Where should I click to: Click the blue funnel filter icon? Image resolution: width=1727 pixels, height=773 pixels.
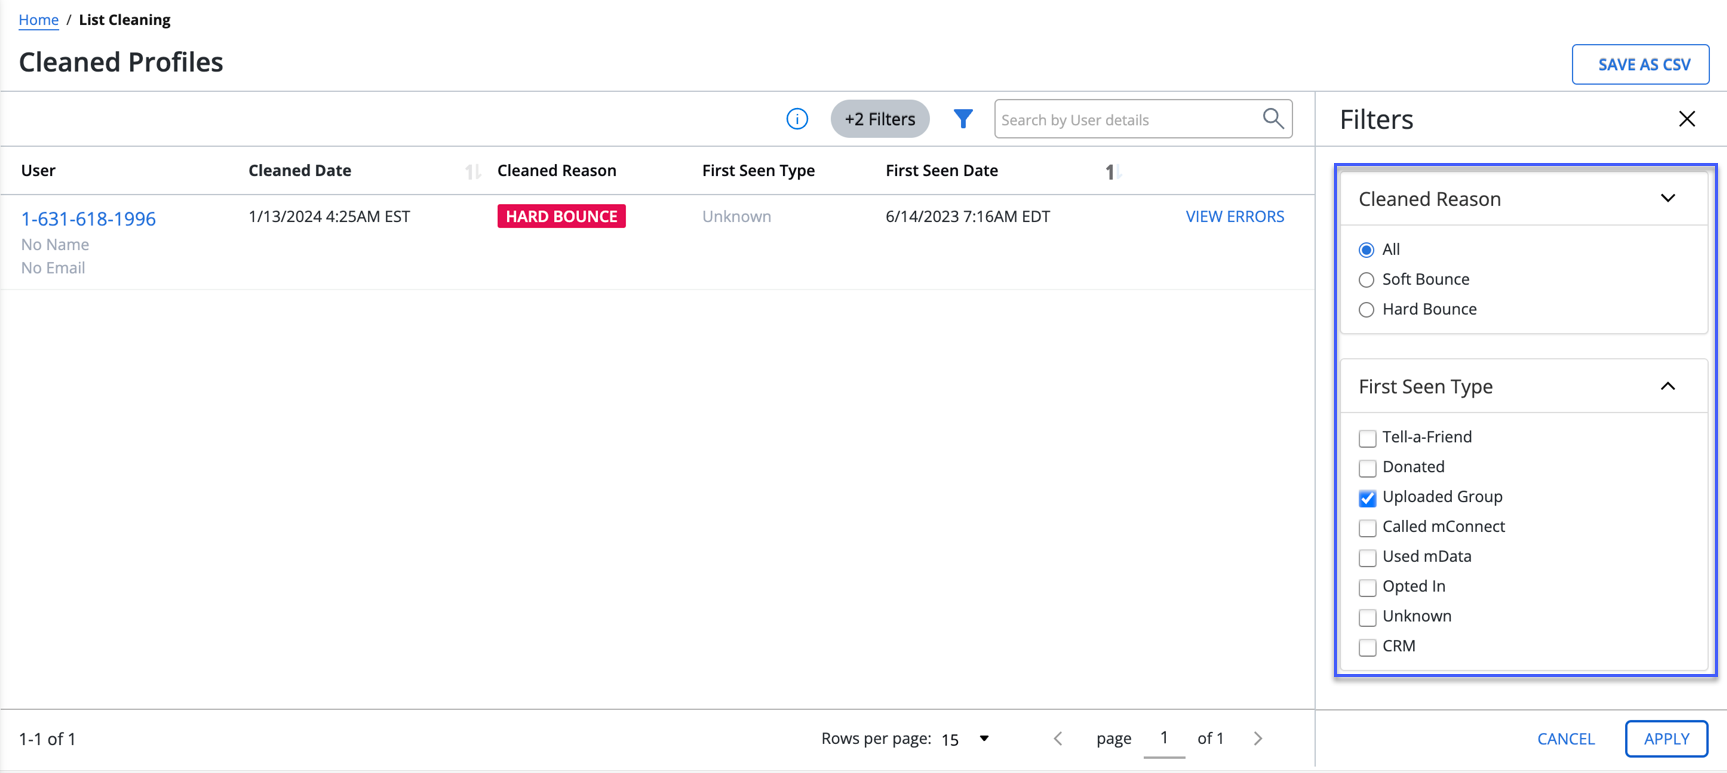coord(963,119)
